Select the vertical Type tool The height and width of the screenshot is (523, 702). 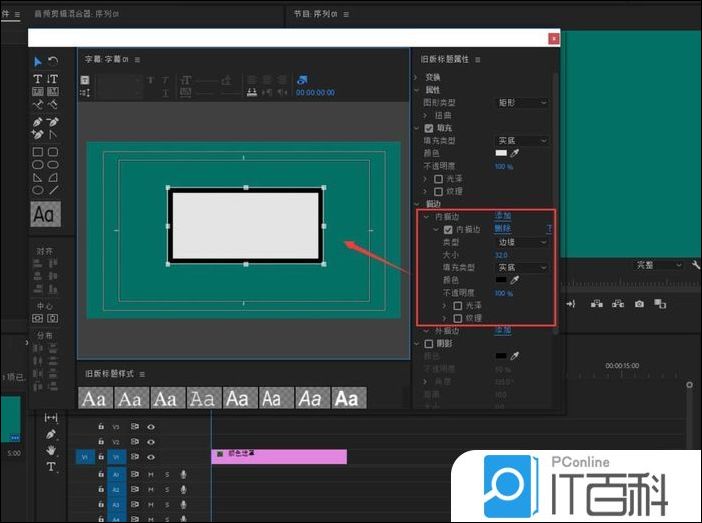[x=53, y=79]
